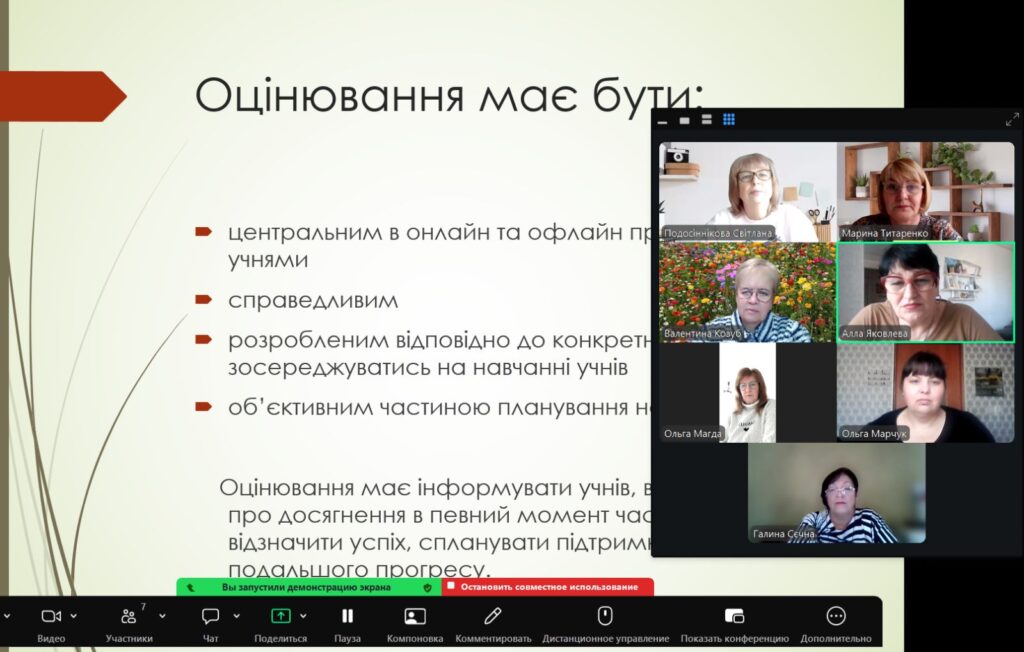Viewport: 1024px width, 652px height.
Task: Open the Компоновка layout options
Action: coord(415,615)
